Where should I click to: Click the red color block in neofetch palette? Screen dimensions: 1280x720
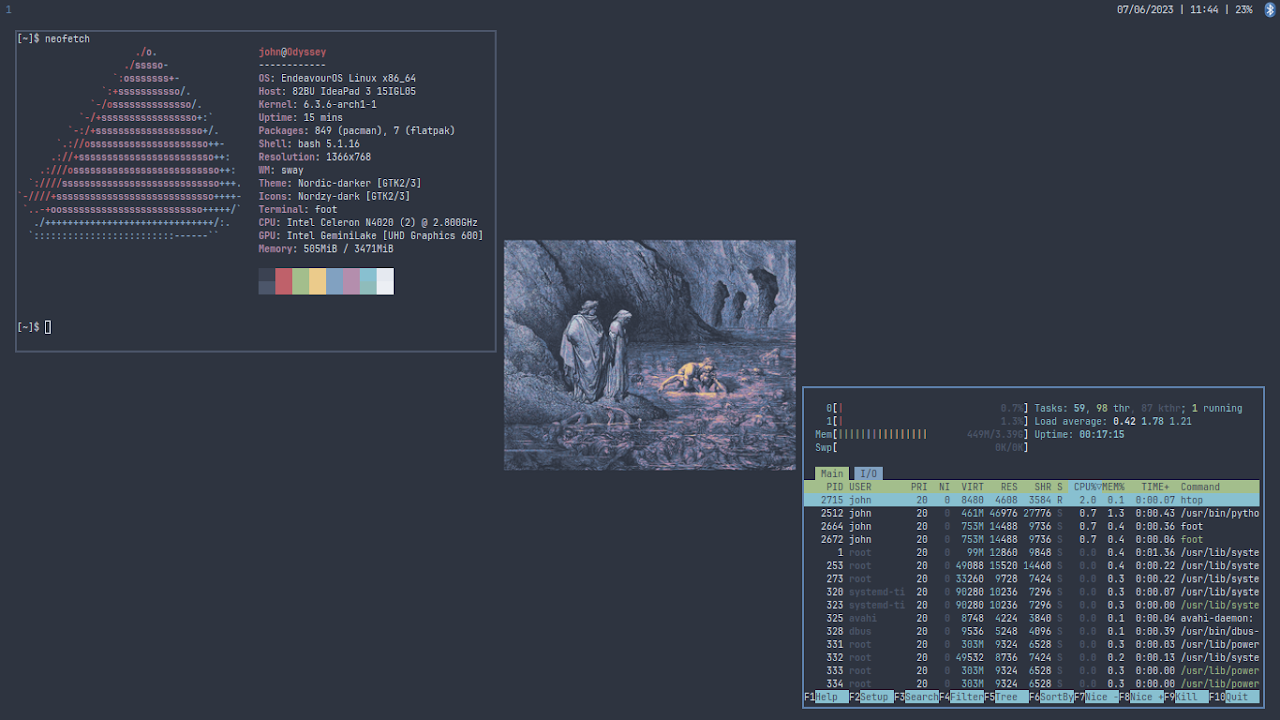284,281
